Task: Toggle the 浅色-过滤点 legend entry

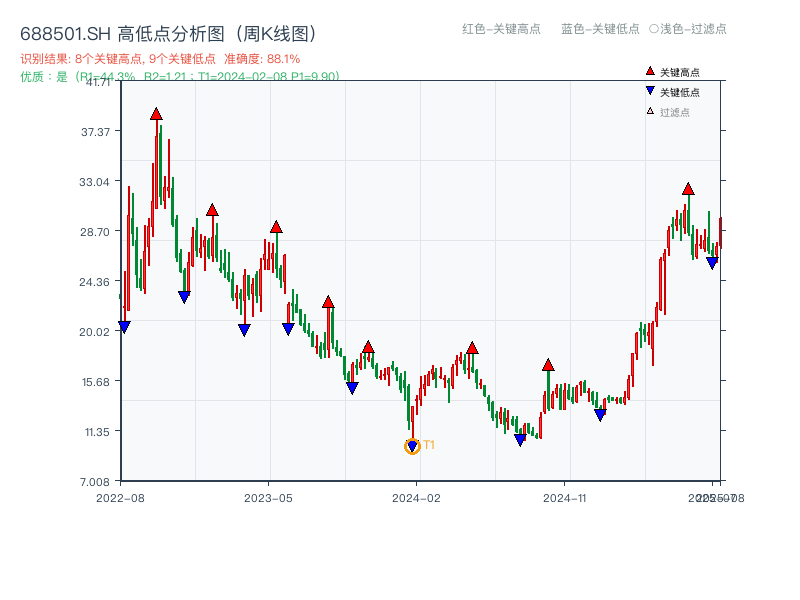Action: tap(690, 30)
